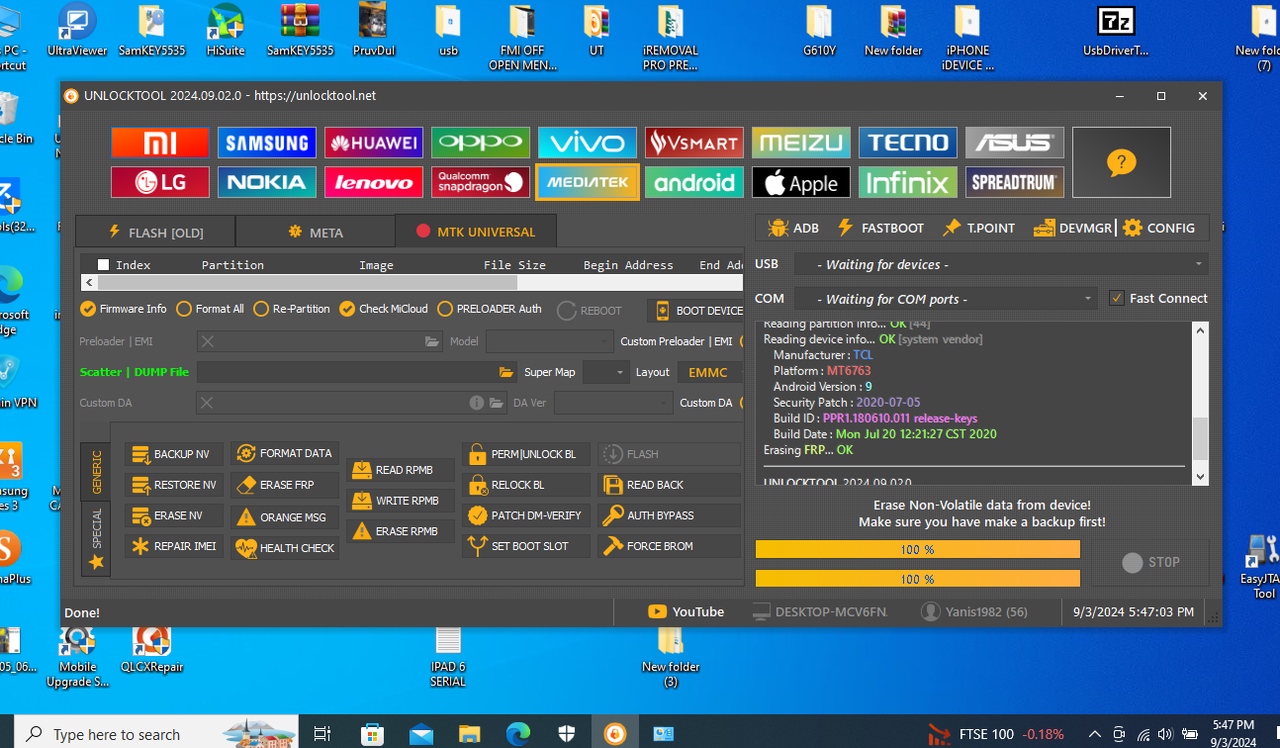Switch to the FLASH [OLD] tab
The width and height of the screenshot is (1280, 748).
[x=156, y=232]
